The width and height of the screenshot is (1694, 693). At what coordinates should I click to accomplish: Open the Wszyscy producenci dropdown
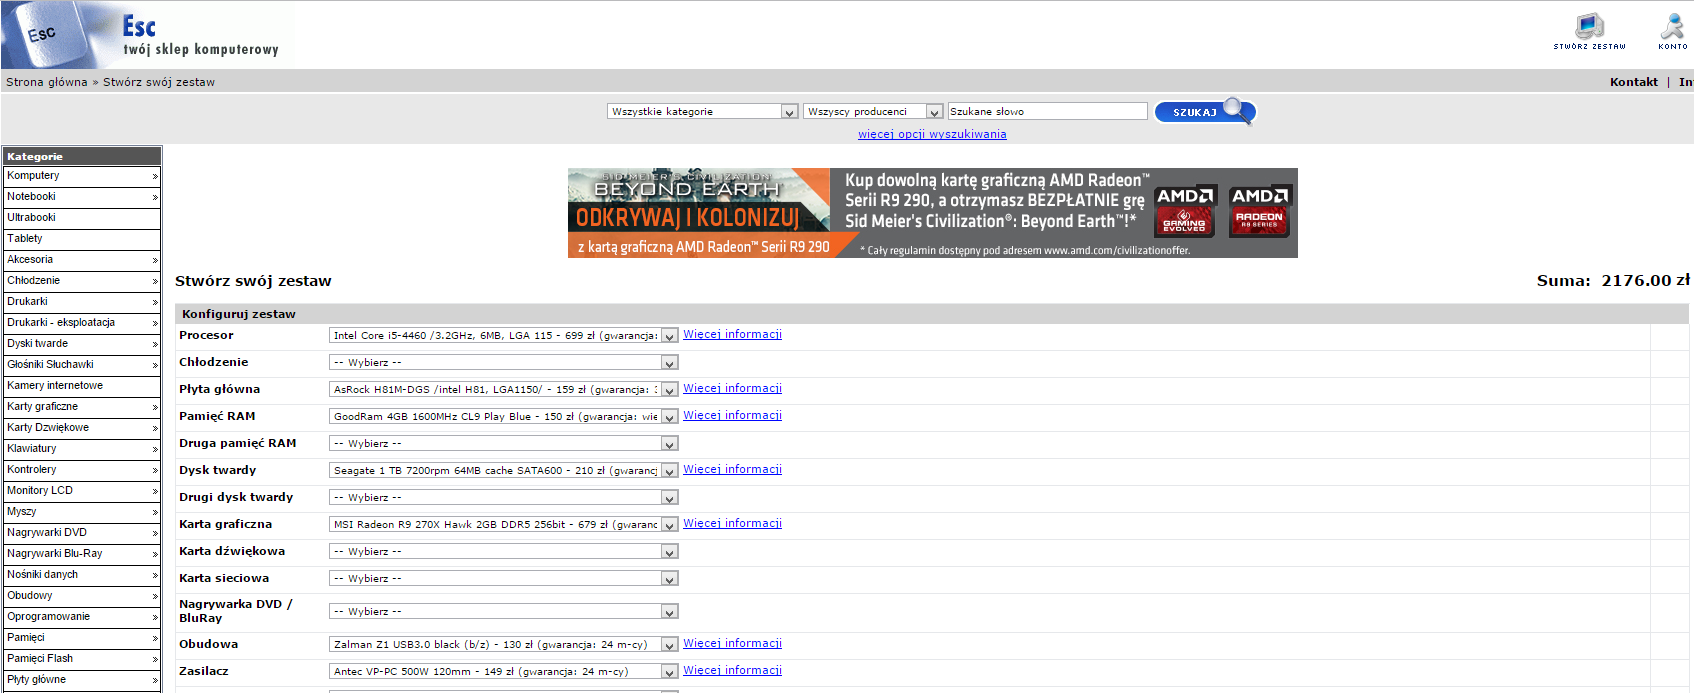pyautogui.click(x=873, y=111)
